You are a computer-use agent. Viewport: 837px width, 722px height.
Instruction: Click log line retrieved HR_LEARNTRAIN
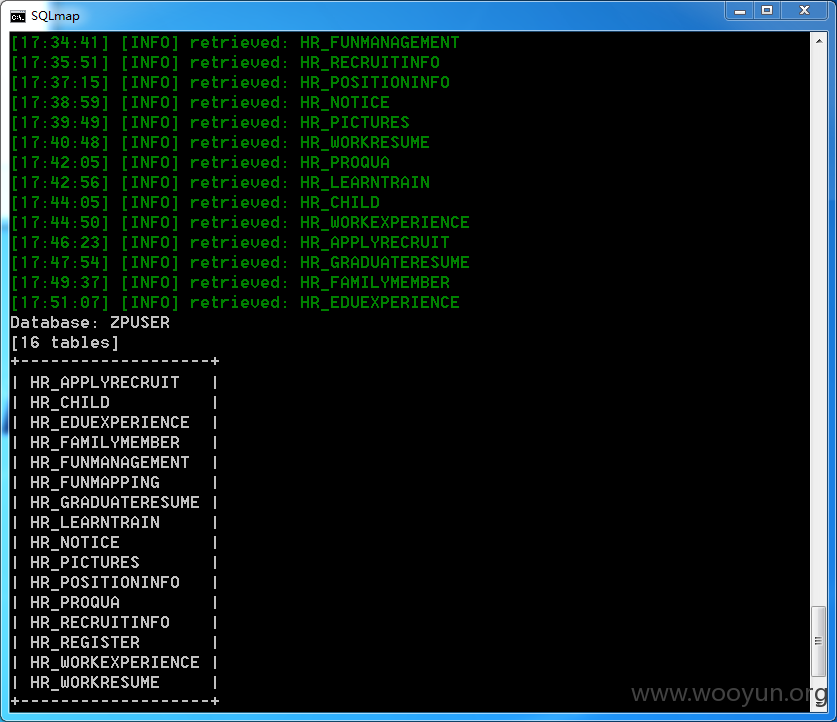click(x=220, y=183)
